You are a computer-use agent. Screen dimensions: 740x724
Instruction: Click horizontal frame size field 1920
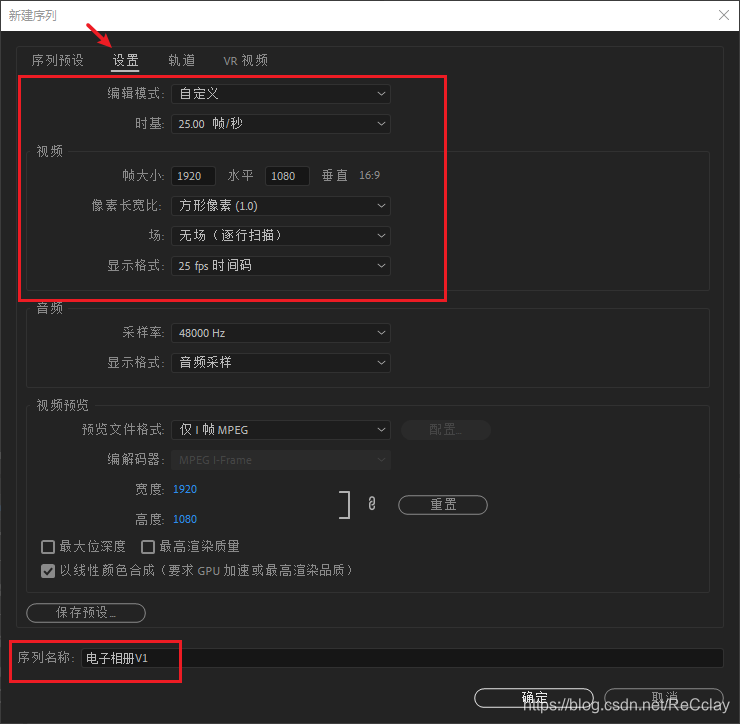(x=193, y=176)
